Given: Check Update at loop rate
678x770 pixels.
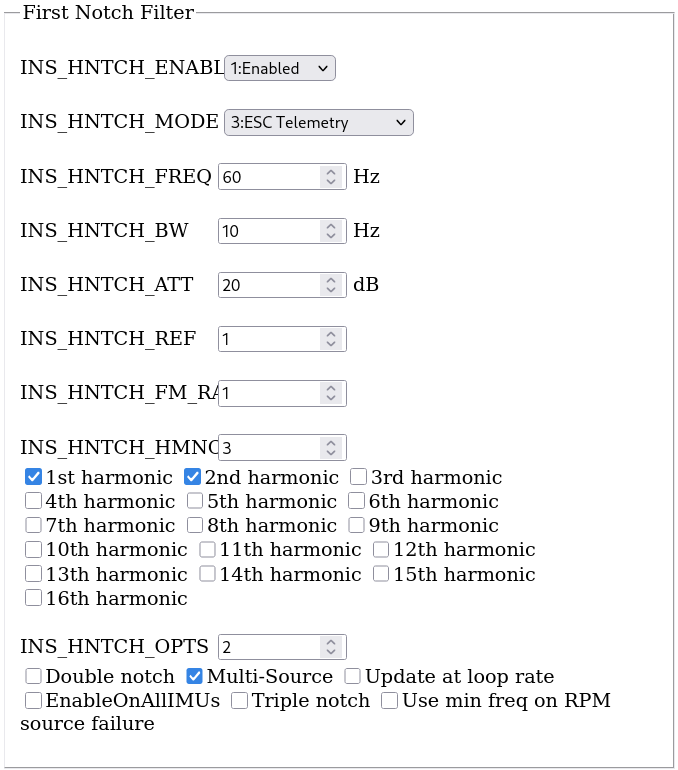Looking at the screenshot, I should [x=353, y=676].
